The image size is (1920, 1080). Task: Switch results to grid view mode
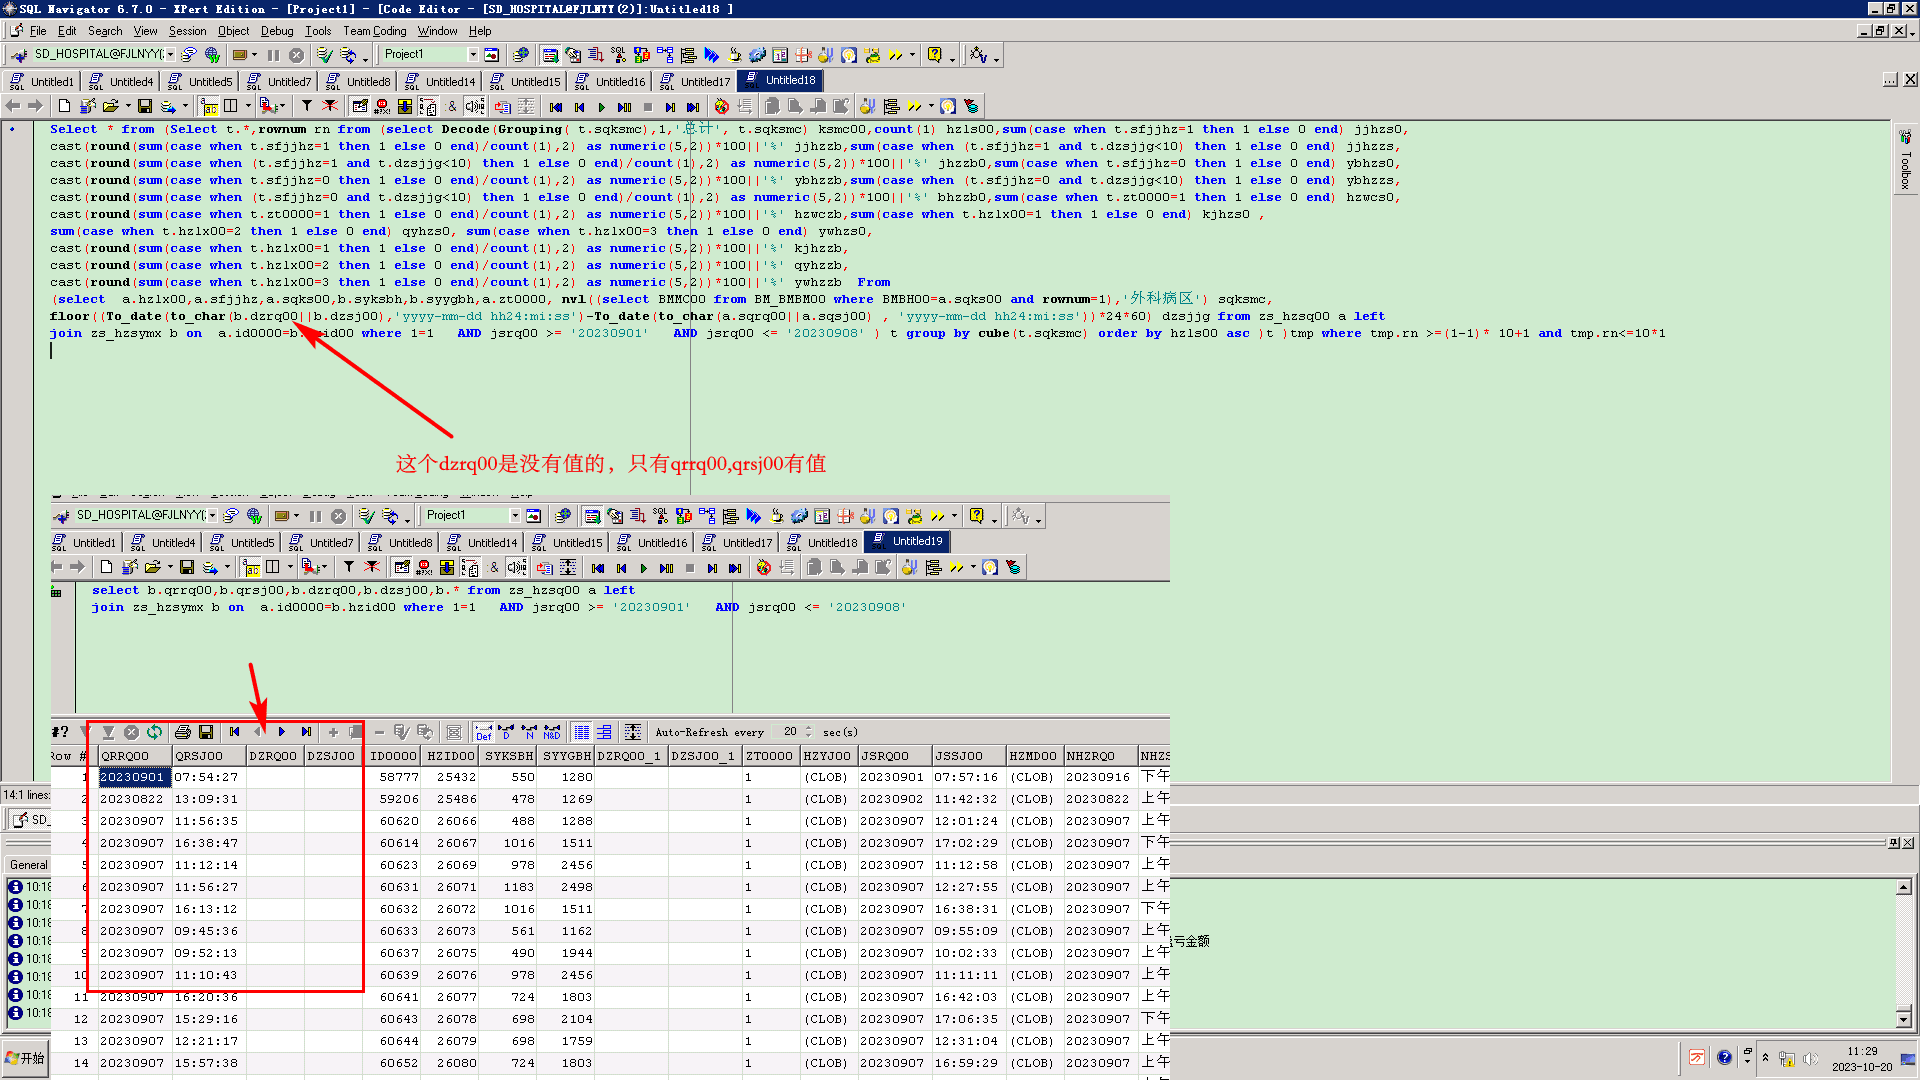click(x=582, y=732)
